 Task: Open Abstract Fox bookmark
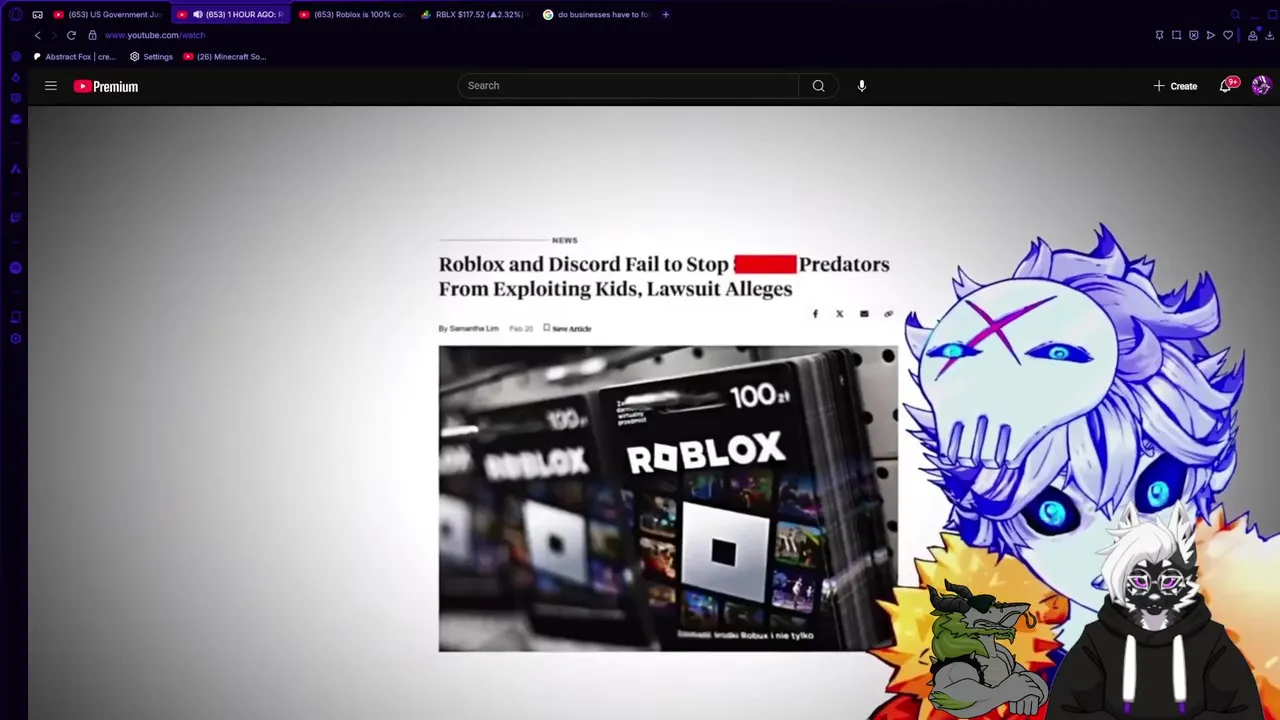coord(75,57)
